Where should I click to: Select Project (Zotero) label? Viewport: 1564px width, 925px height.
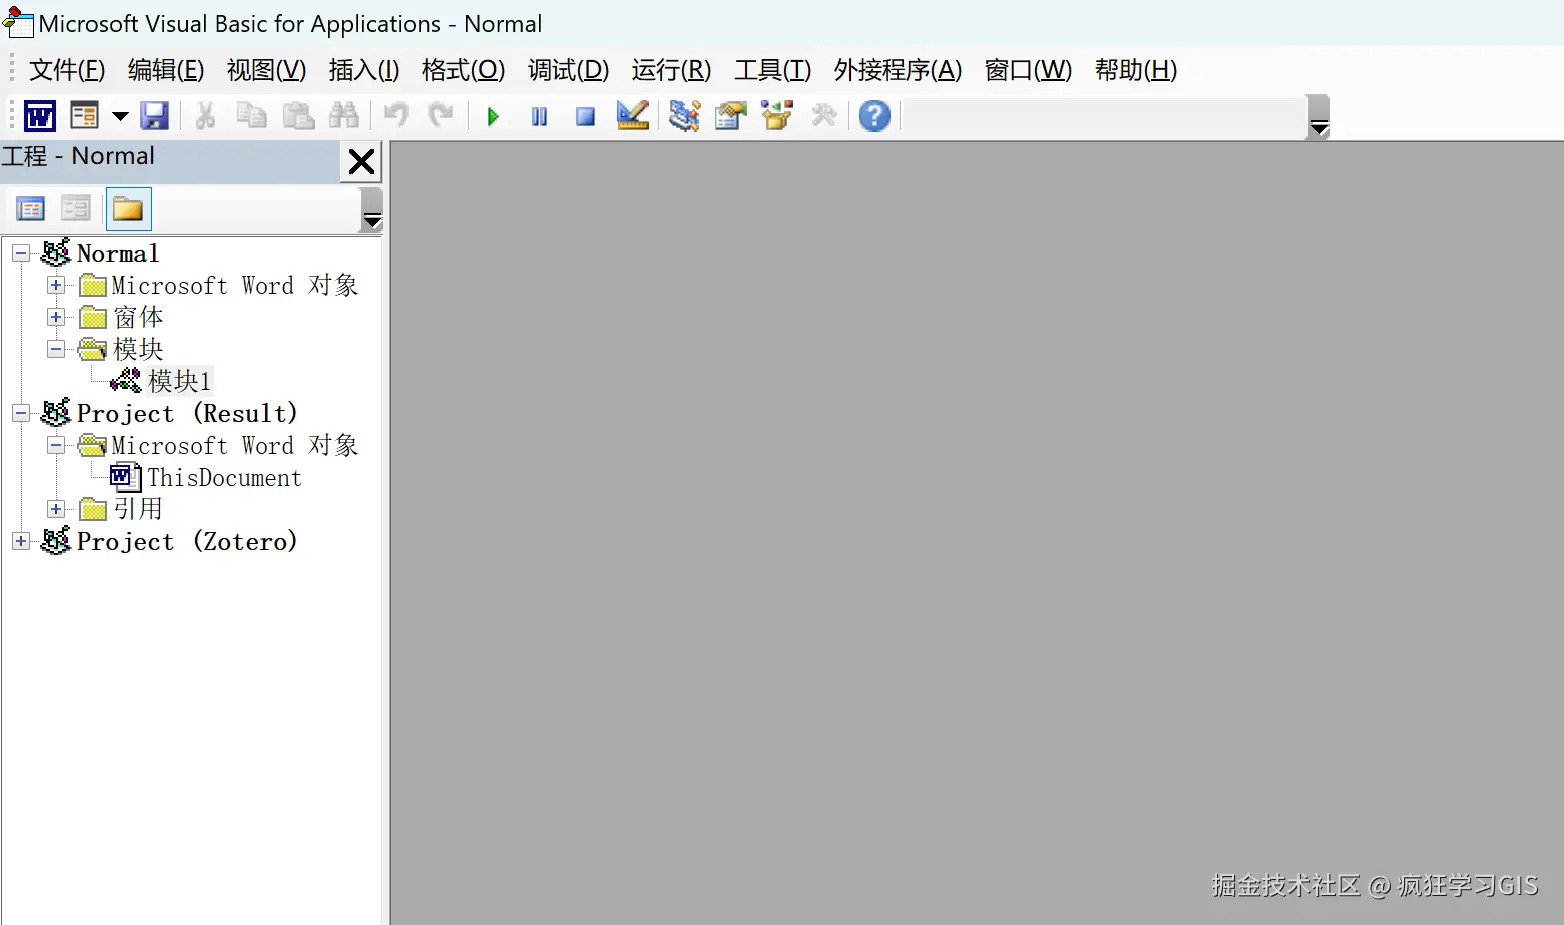pos(187,542)
